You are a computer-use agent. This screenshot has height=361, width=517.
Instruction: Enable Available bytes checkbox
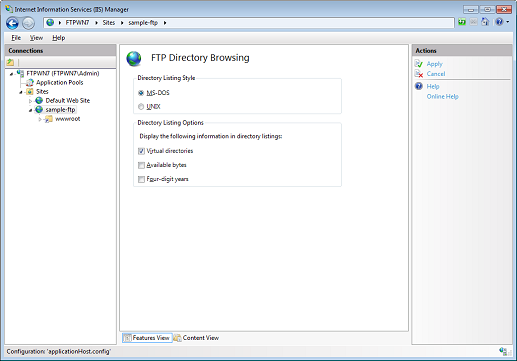(141, 165)
